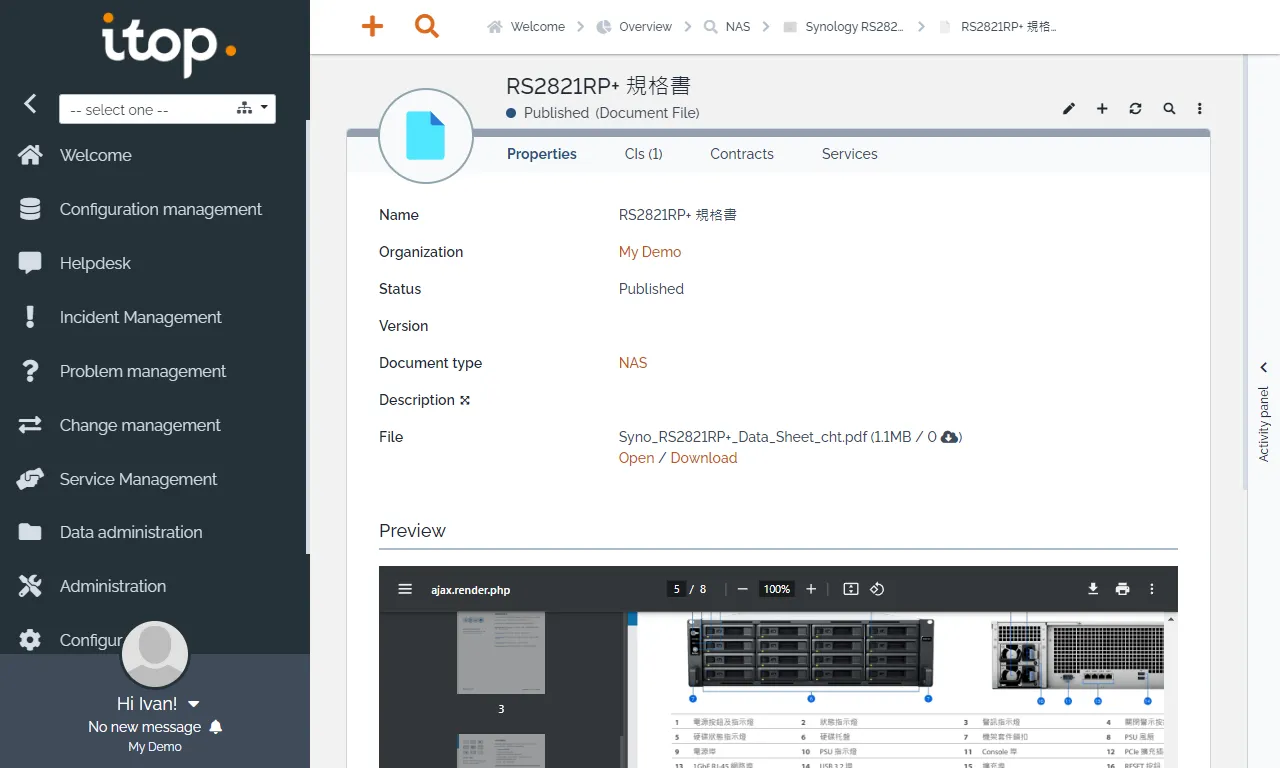Click the refresh icon in the object header
This screenshot has width=1280, height=768.
[x=1135, y=108]
